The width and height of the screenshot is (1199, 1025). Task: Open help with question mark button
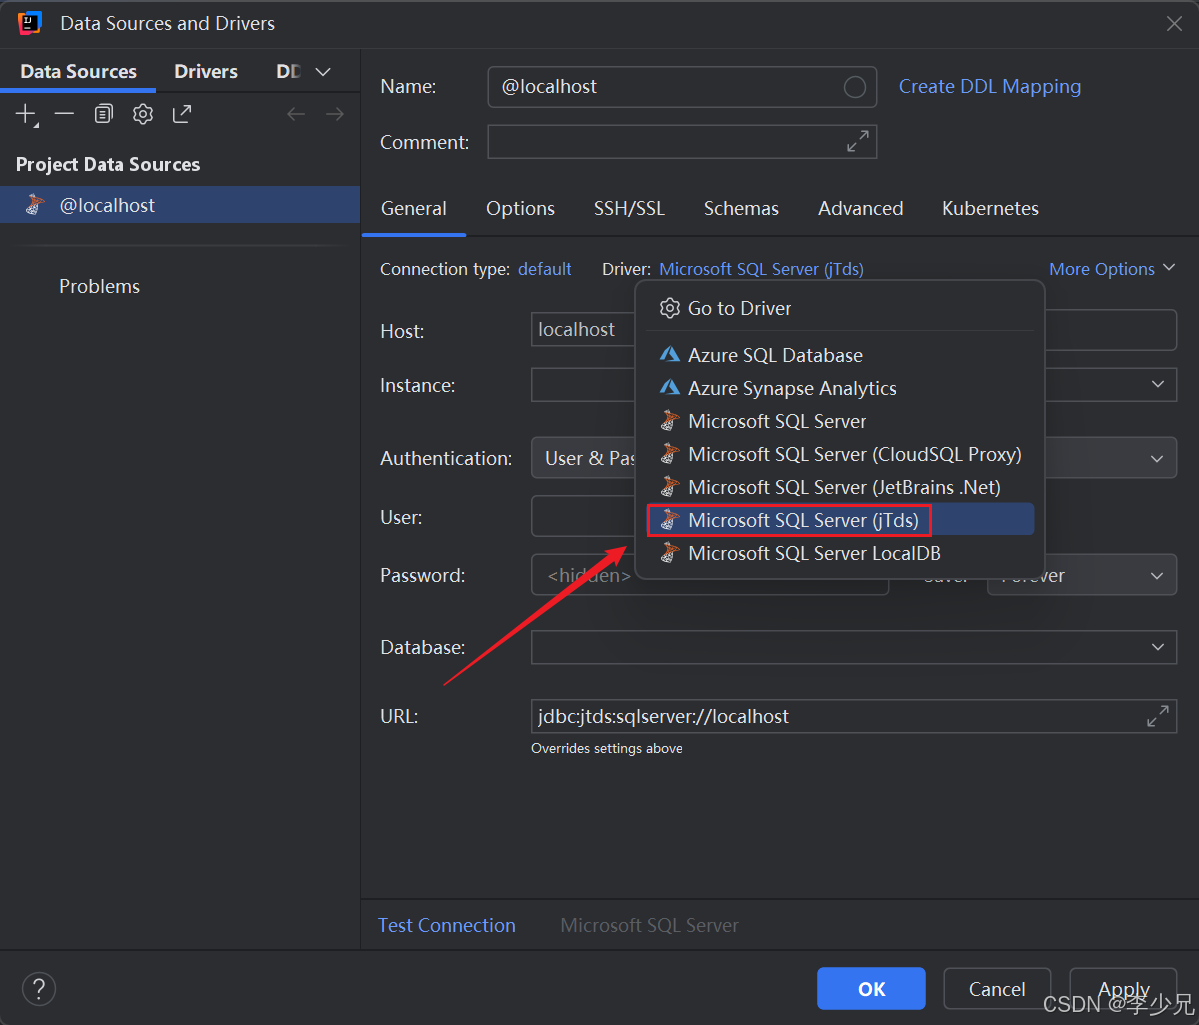(39, 988)
